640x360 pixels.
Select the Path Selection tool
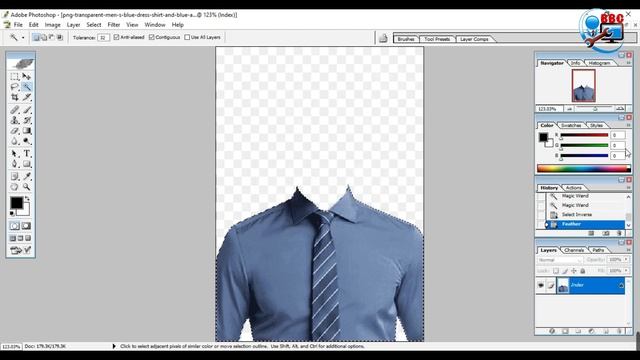15,153
